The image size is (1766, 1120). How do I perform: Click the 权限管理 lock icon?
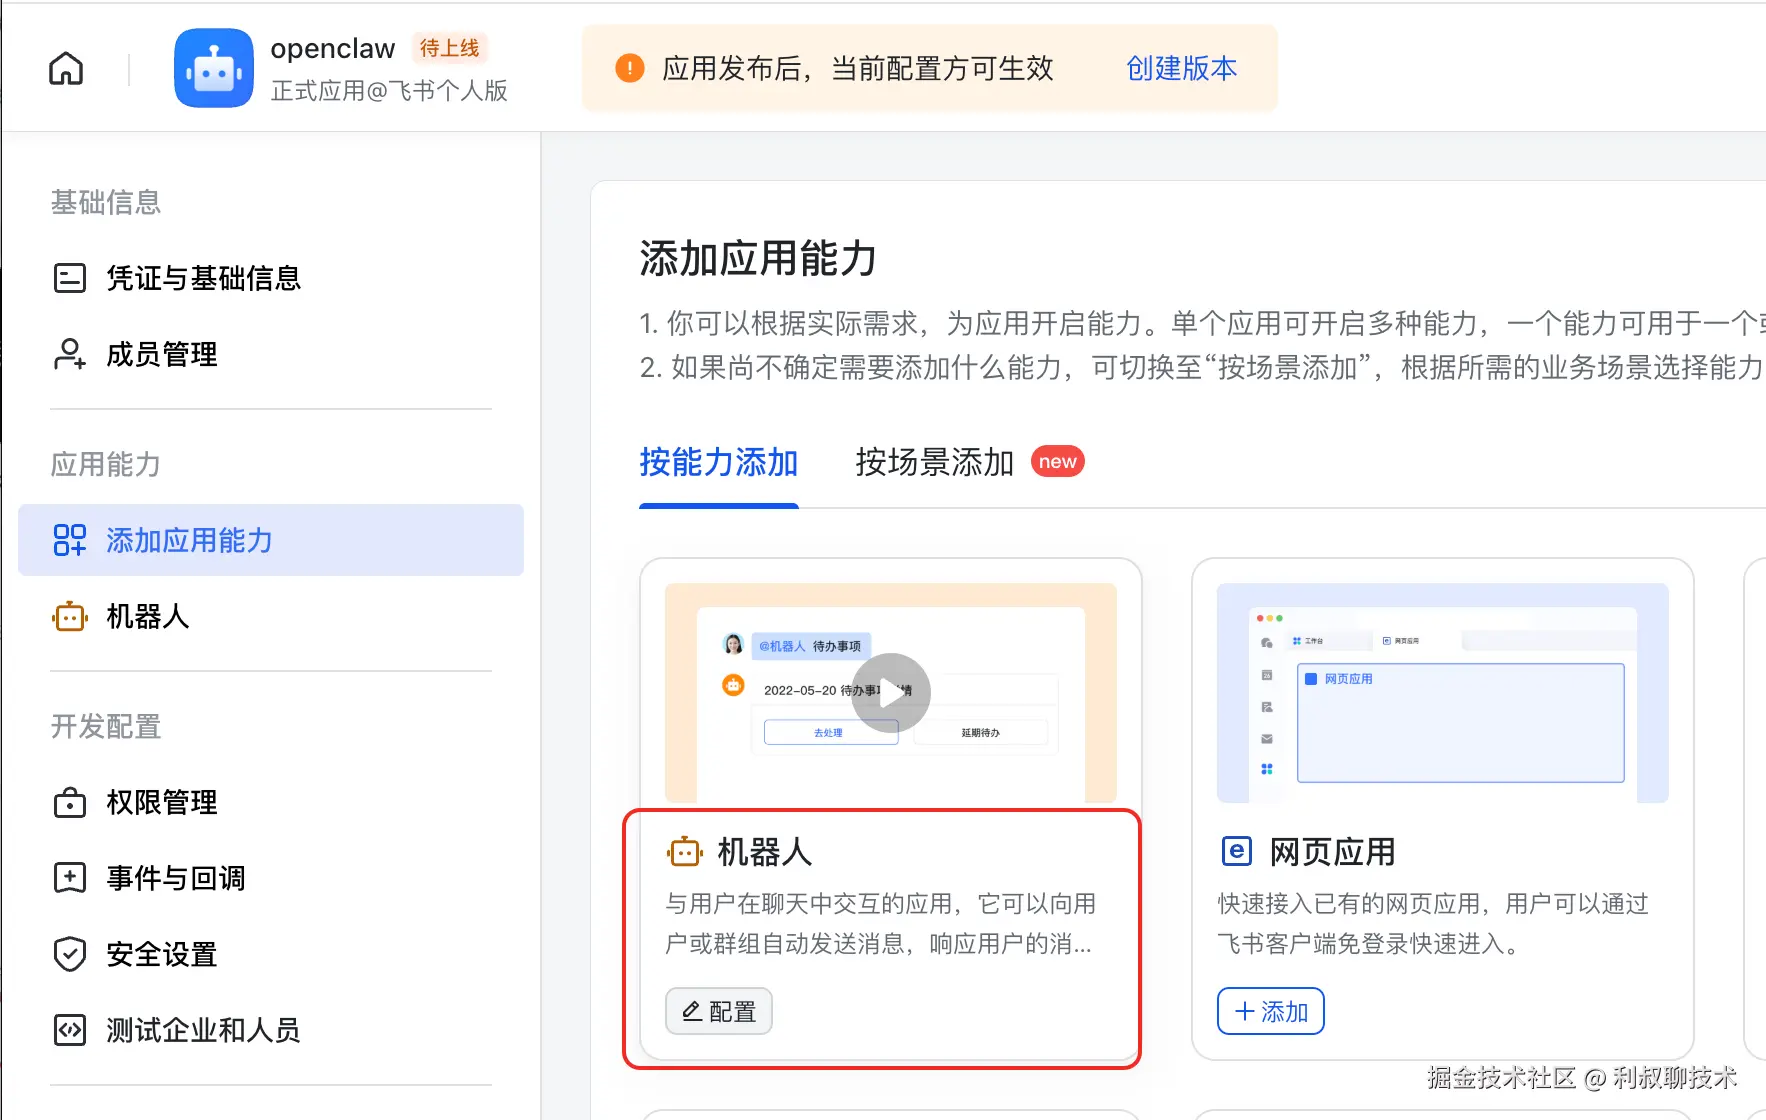point(70,802)
